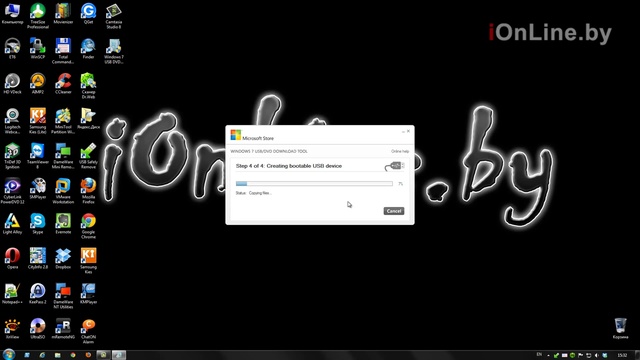Launch KeePass 2 desktop icon
Image resolution: width=640 pixels, height=360 pixels.
(x=38, y=293)
